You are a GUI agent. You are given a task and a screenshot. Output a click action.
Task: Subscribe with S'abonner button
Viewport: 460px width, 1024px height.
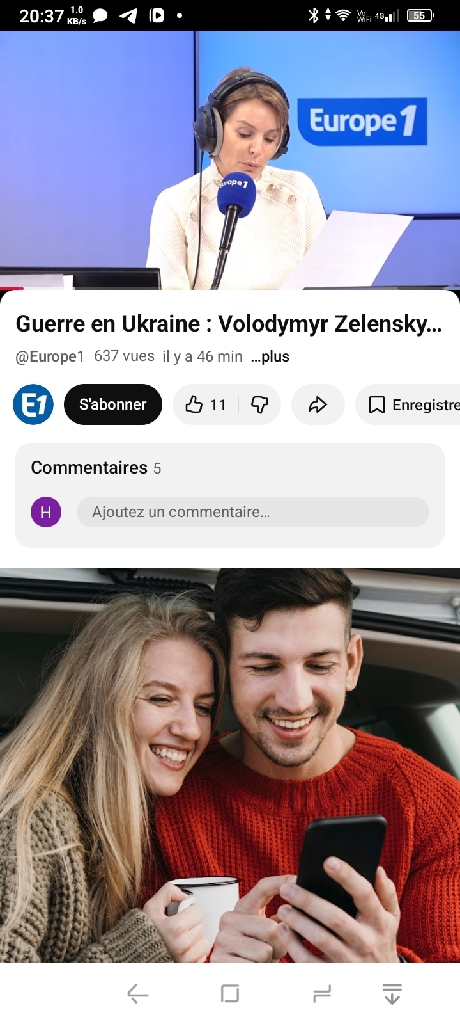(x=113, y=404)
